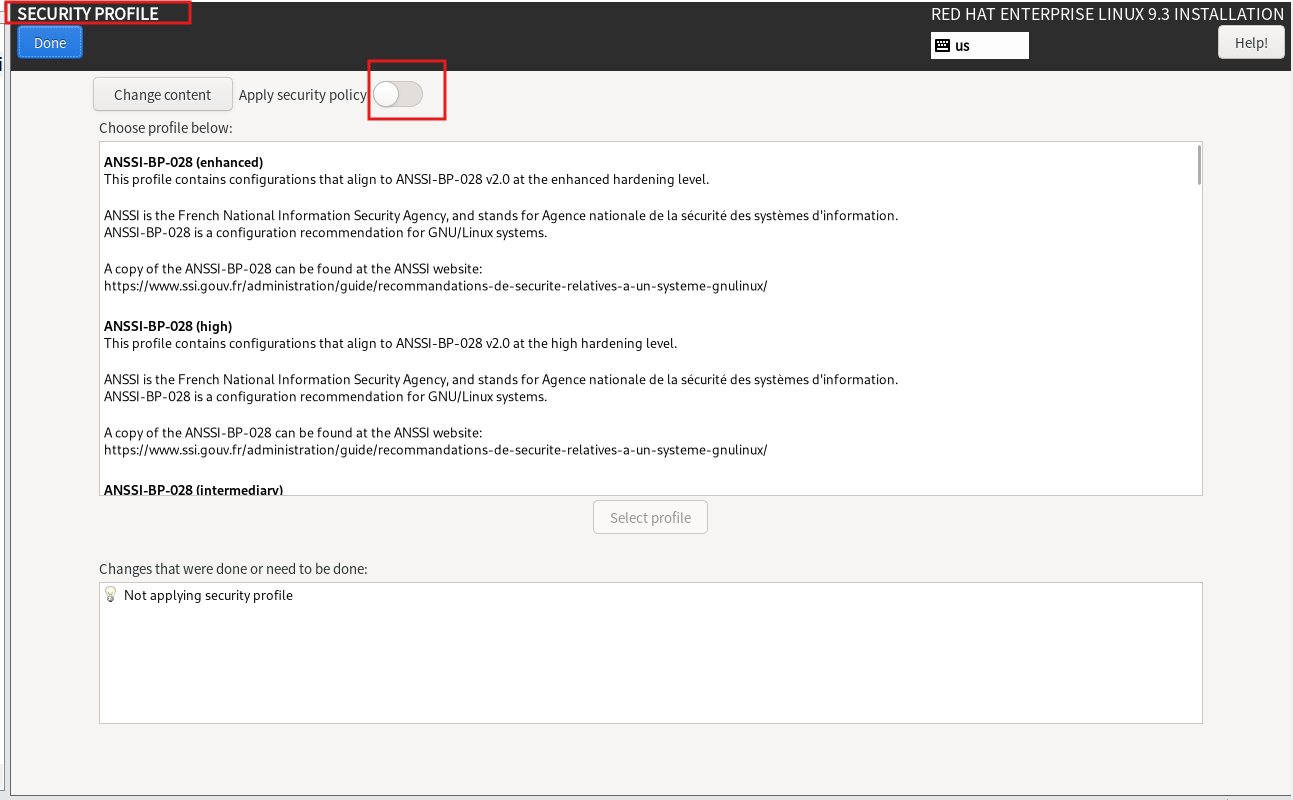
Task: Click the ssi.gouv.fr URL under the high profile
Action: (436, 450)
